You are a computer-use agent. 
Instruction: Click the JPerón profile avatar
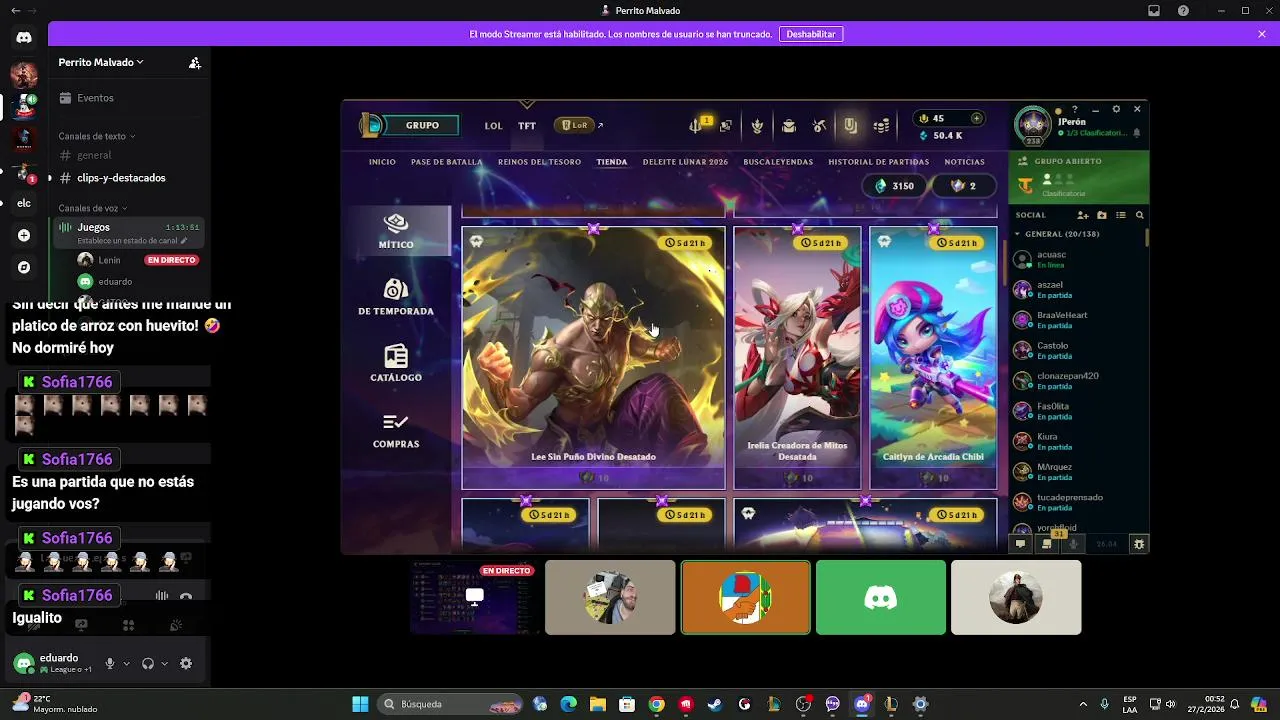[x=1033, y=125]
